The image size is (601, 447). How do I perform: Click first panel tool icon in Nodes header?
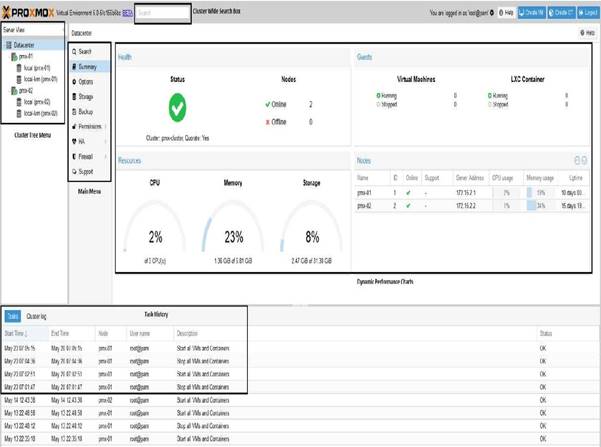pos(577,160)
